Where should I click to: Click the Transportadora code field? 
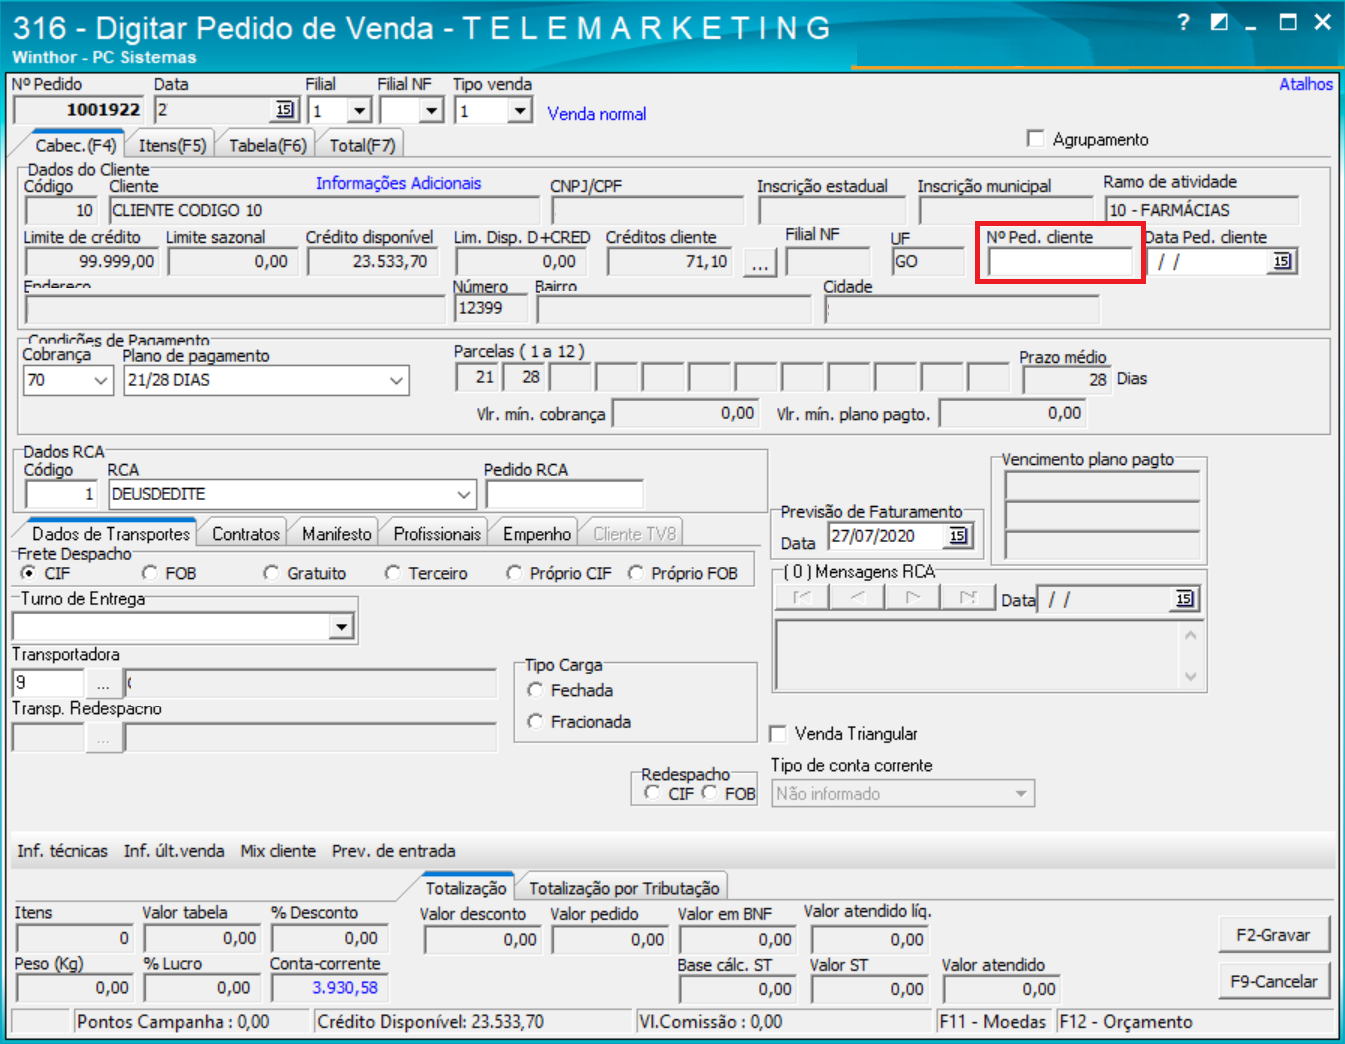pos(48,683)
